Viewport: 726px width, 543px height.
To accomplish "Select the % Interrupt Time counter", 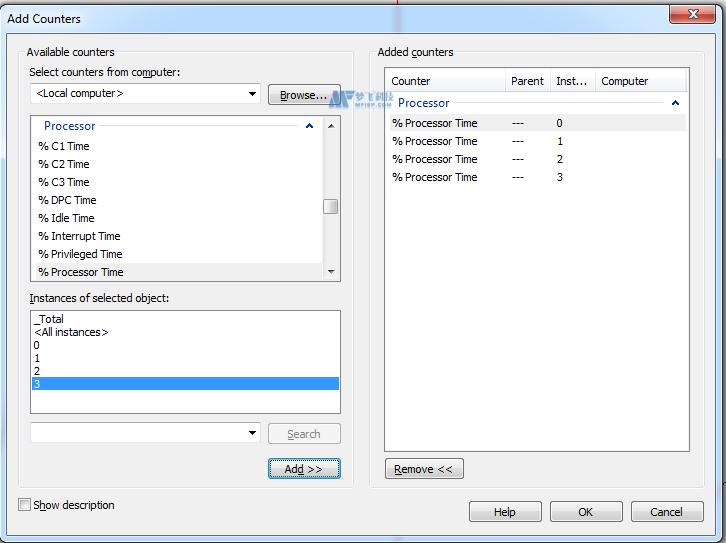I will (x=79, y=236).
